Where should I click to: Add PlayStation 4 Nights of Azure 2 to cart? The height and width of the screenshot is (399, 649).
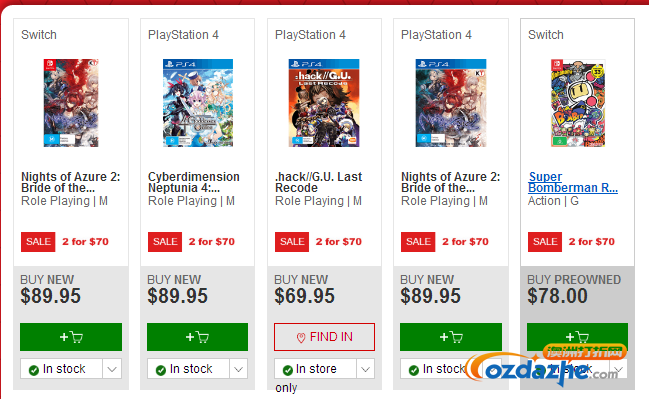(451, 337)
